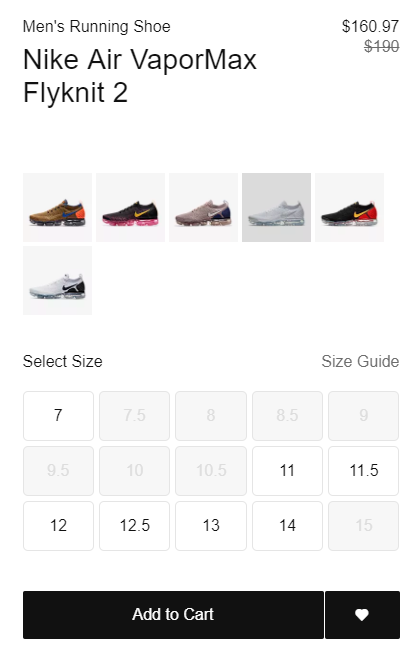Click the unavailable size 15 option

pos(364,526)
